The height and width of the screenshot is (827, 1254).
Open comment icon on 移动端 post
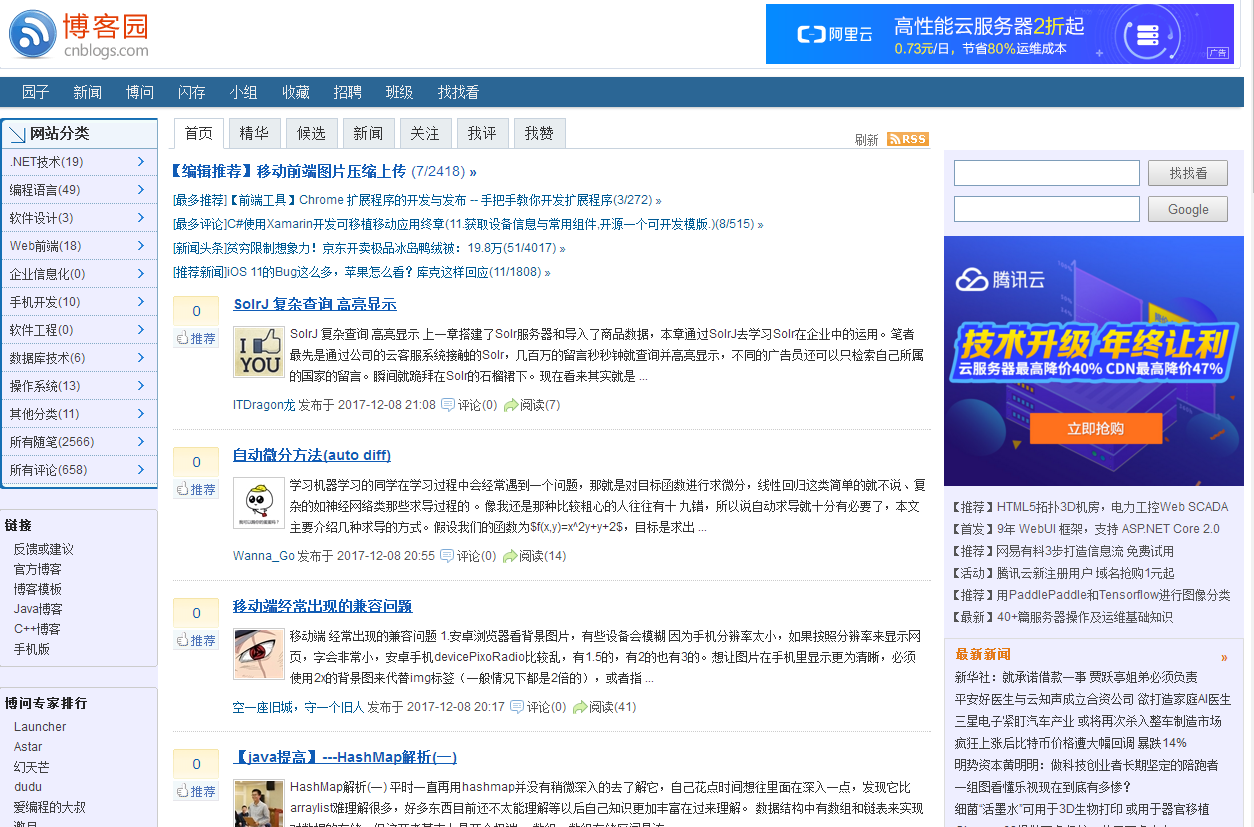point(517,707)
